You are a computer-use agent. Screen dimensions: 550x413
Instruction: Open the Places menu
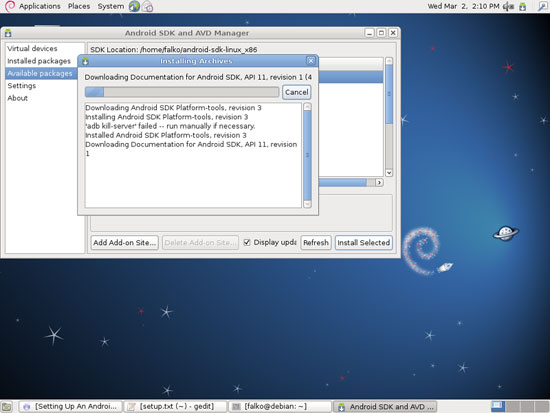point(79,6)
